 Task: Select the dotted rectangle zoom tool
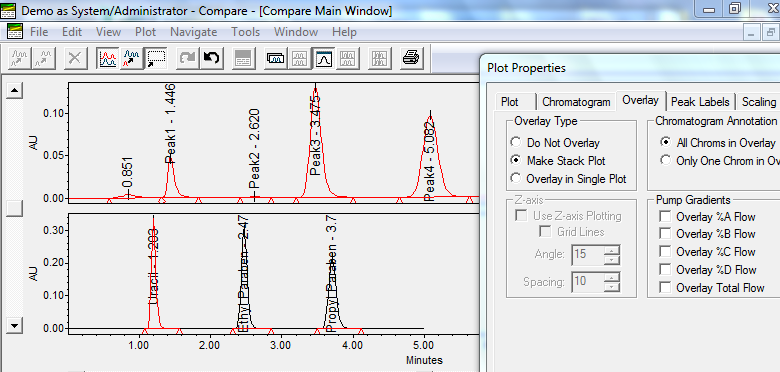156,58
